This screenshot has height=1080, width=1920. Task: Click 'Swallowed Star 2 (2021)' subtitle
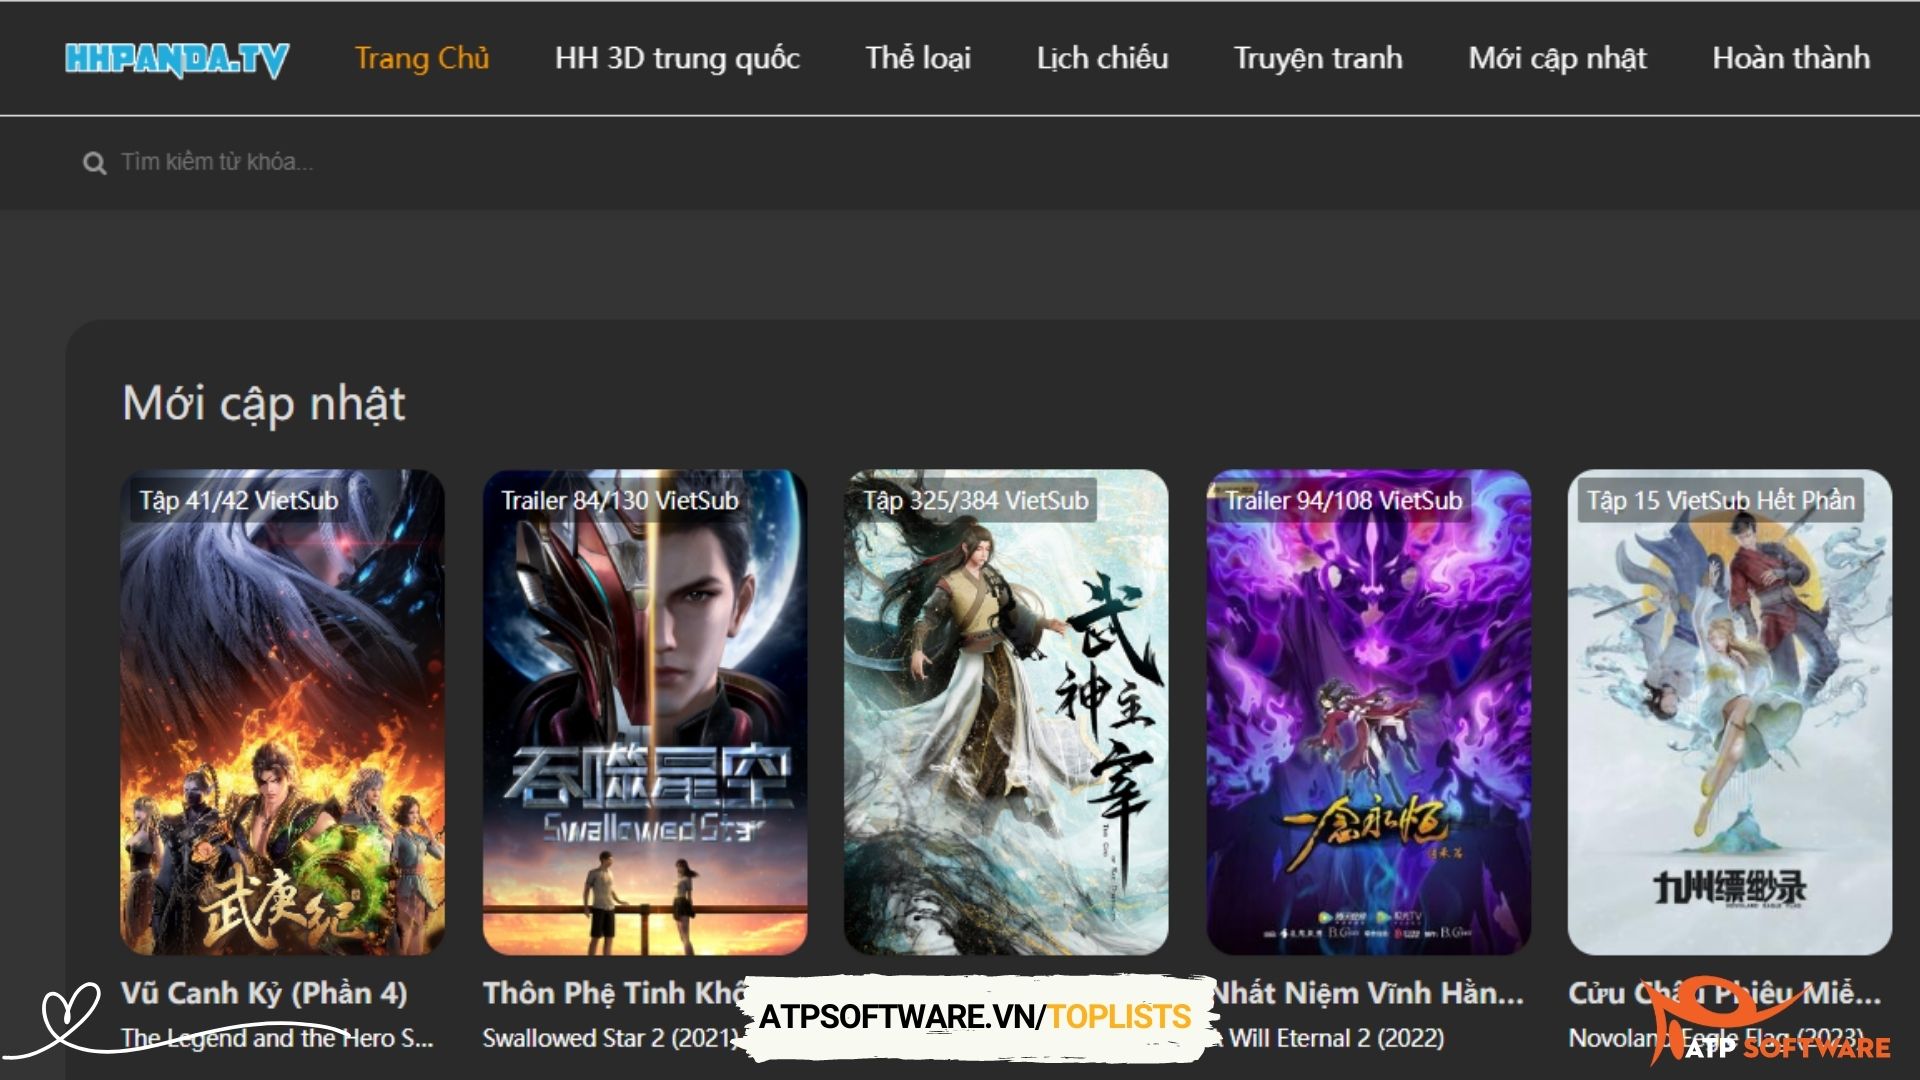[x=611, y=1038]
